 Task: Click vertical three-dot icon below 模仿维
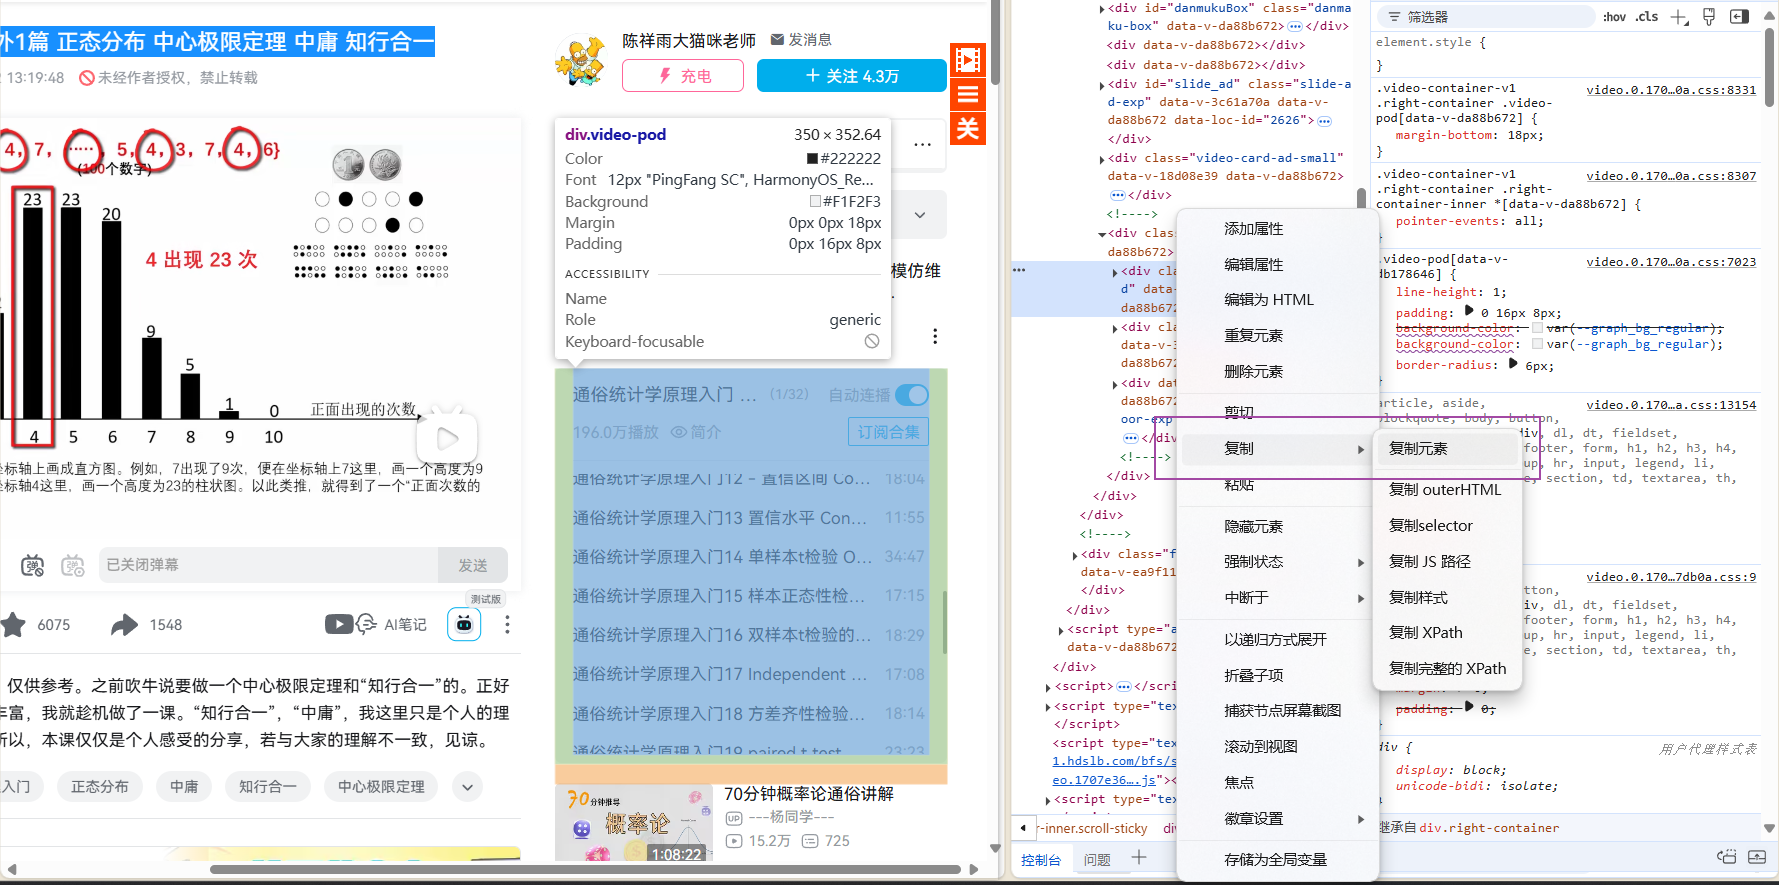click(x=935, y=336)
